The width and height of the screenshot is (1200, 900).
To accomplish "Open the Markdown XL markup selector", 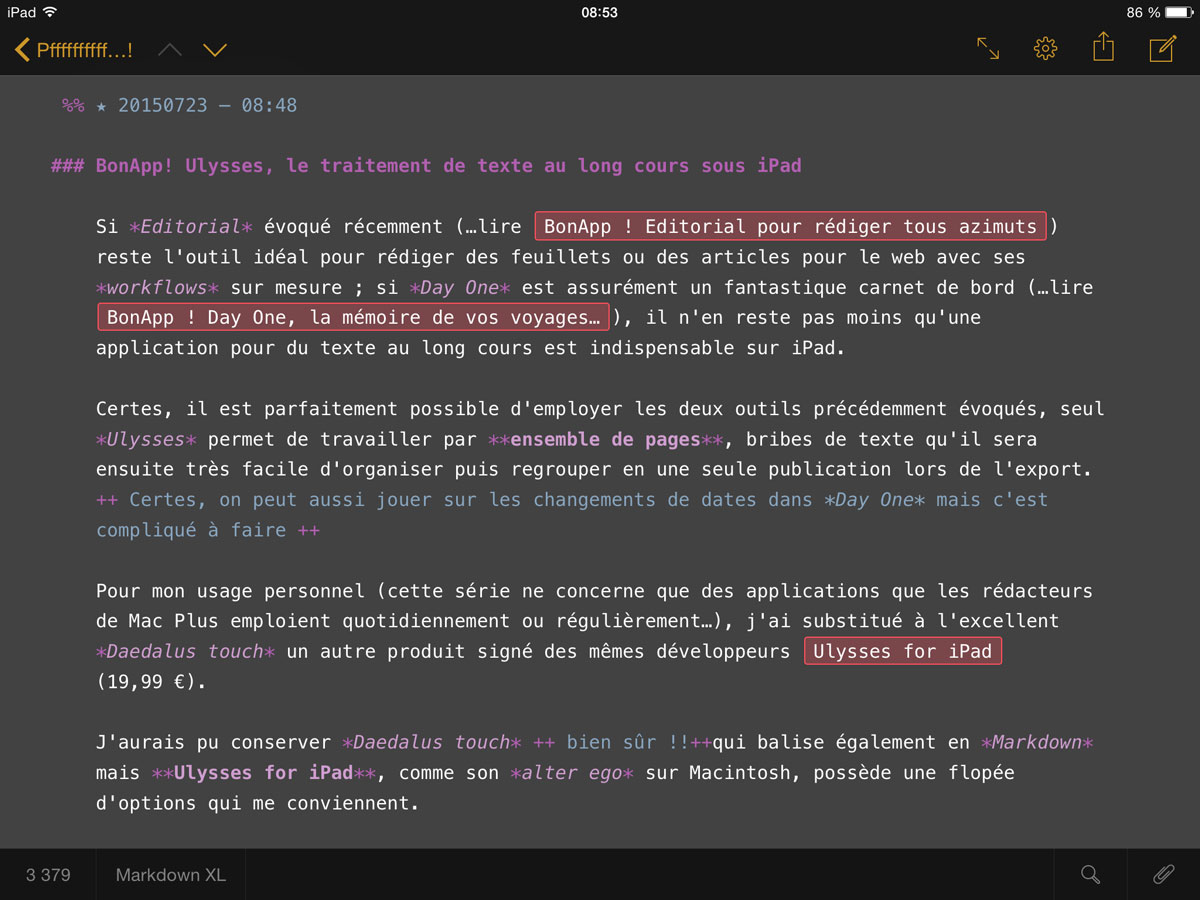I will (x=171, y=875).
